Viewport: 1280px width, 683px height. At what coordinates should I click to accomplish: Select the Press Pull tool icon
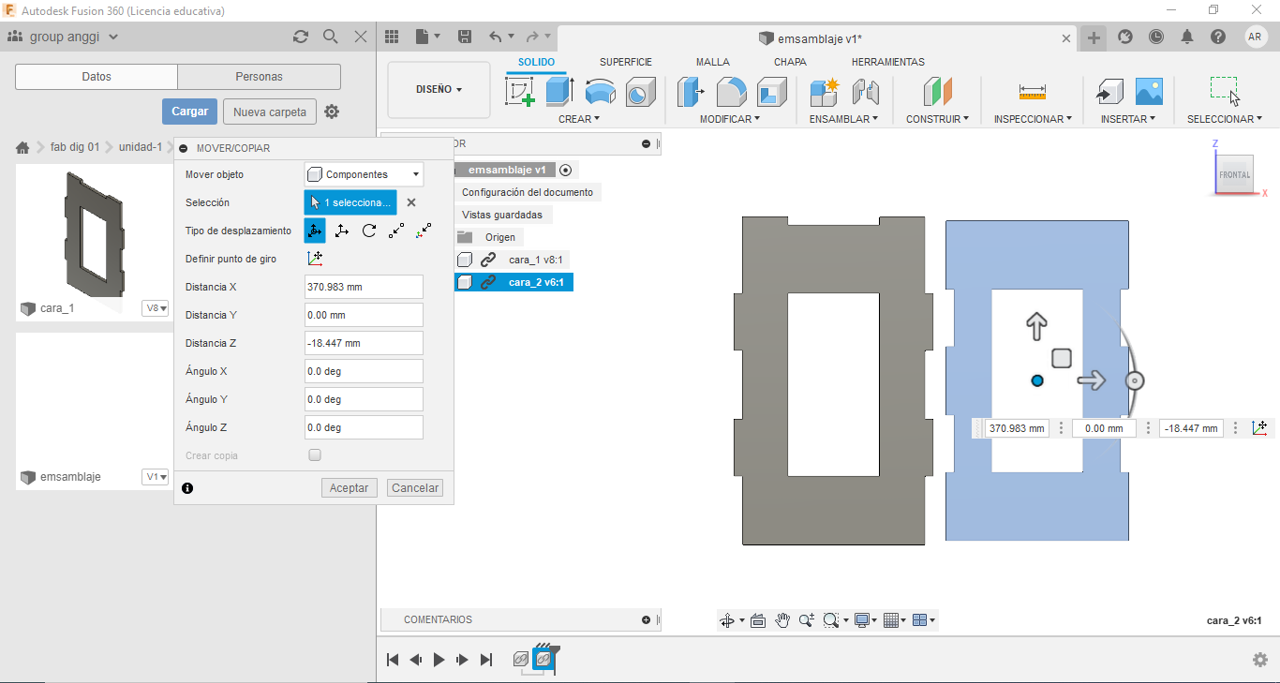click(691, 92)
